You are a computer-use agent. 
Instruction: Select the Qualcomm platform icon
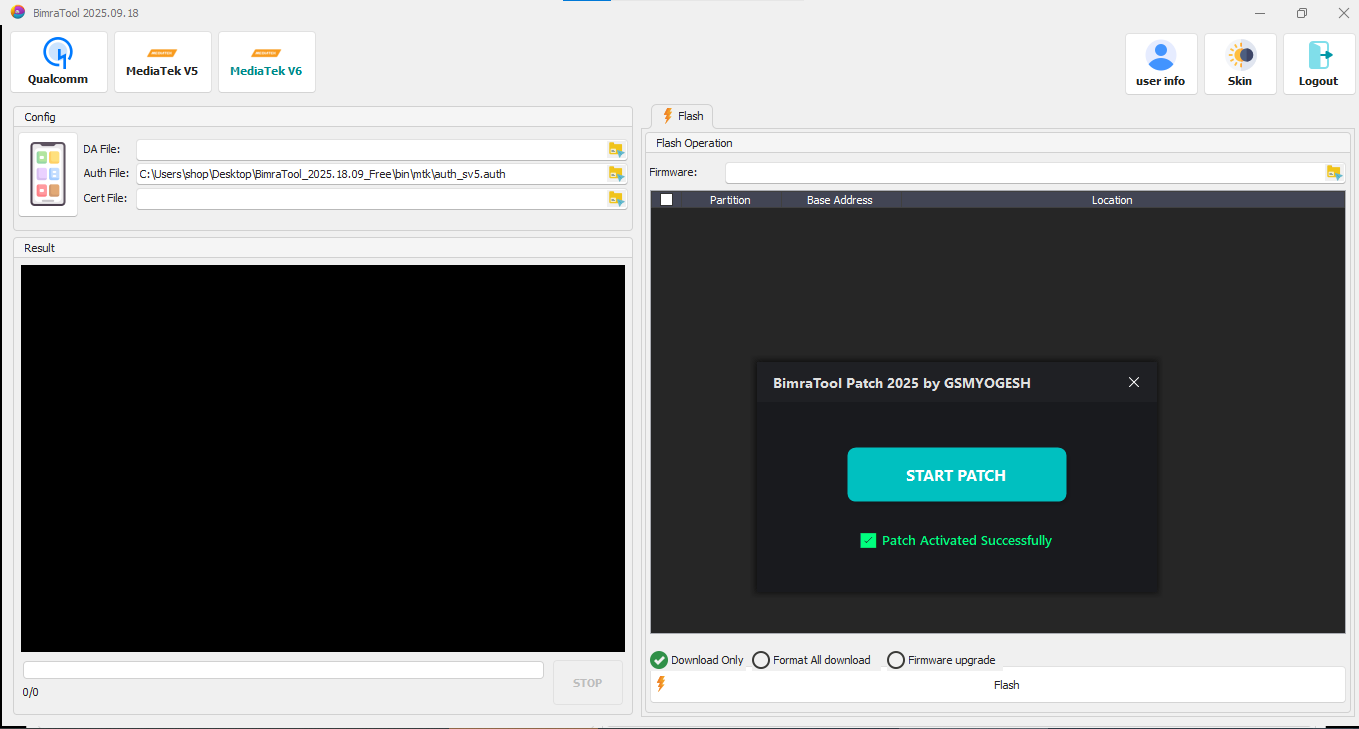point(58,62)
